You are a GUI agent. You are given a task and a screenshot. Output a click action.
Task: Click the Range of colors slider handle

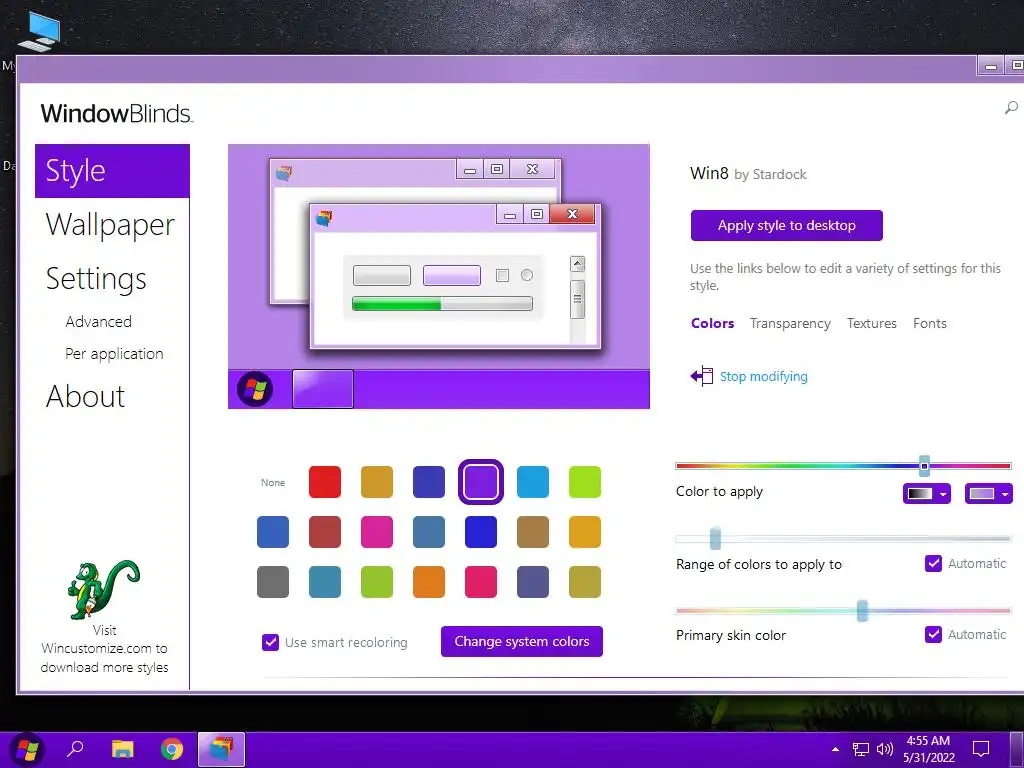tap(715, 538)
